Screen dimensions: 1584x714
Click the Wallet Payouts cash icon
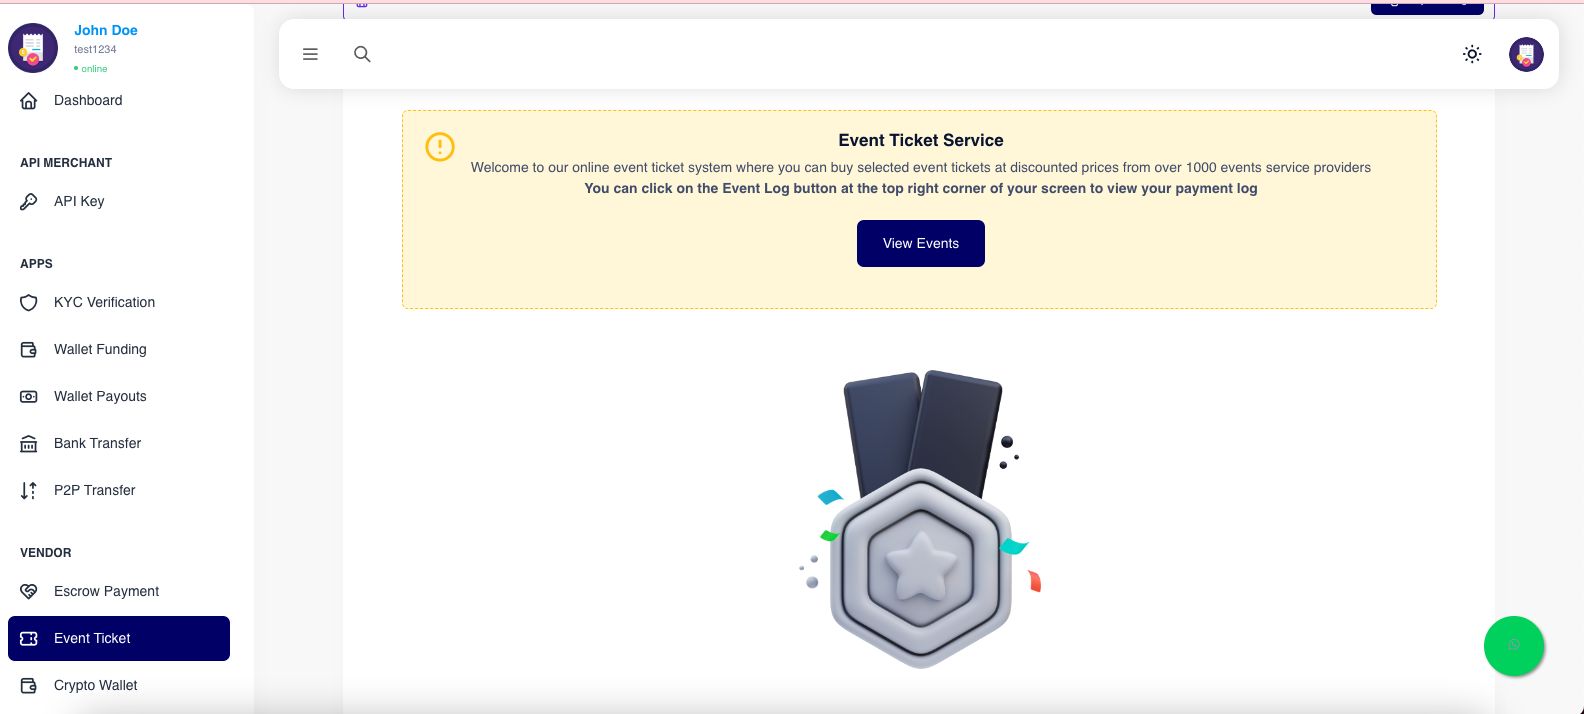coord(29,396)
